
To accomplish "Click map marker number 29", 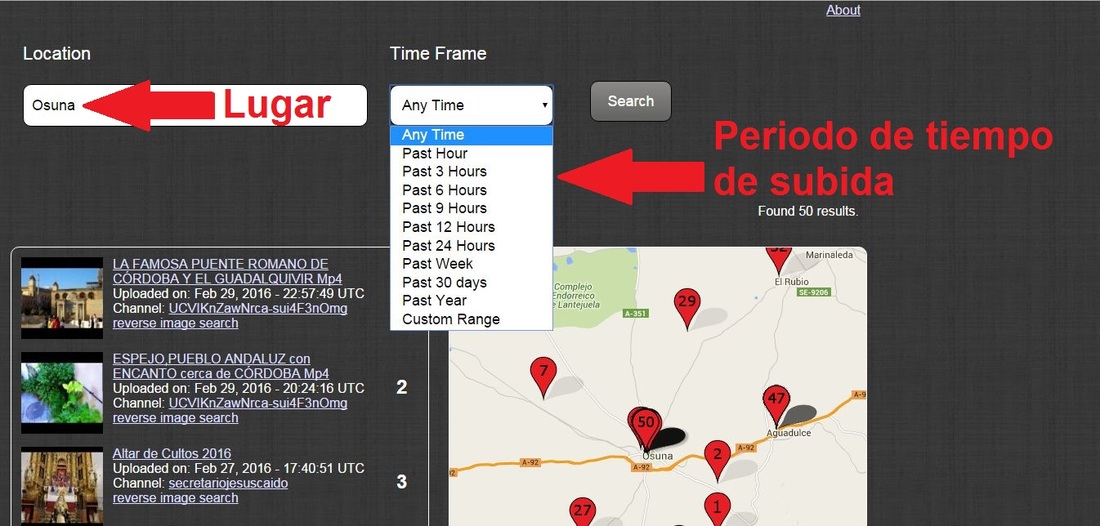I will (687, 307).
